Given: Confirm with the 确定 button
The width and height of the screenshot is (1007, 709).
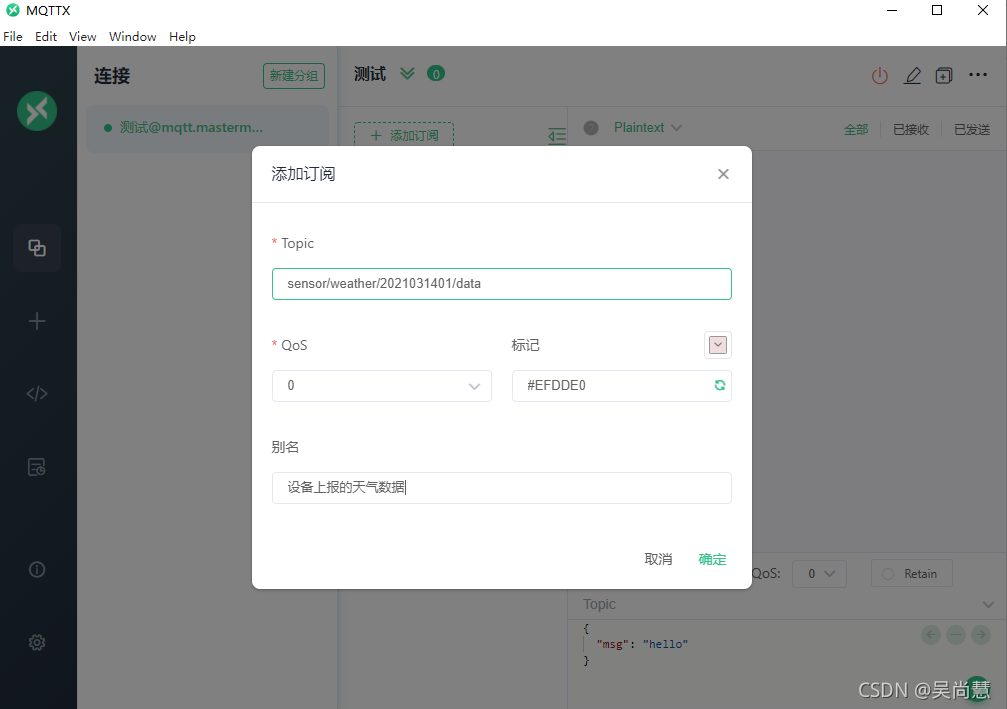Looking at the screenshot, I should (x=712, y=559).
